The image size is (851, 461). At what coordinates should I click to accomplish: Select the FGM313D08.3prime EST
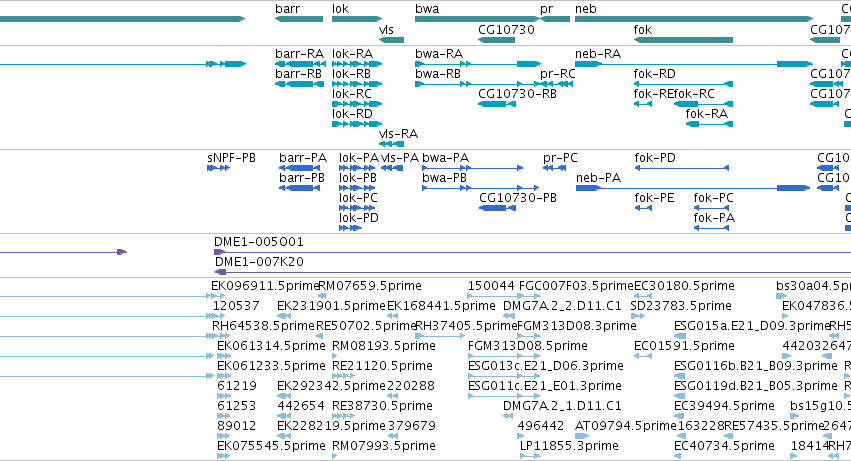point(529,337)
